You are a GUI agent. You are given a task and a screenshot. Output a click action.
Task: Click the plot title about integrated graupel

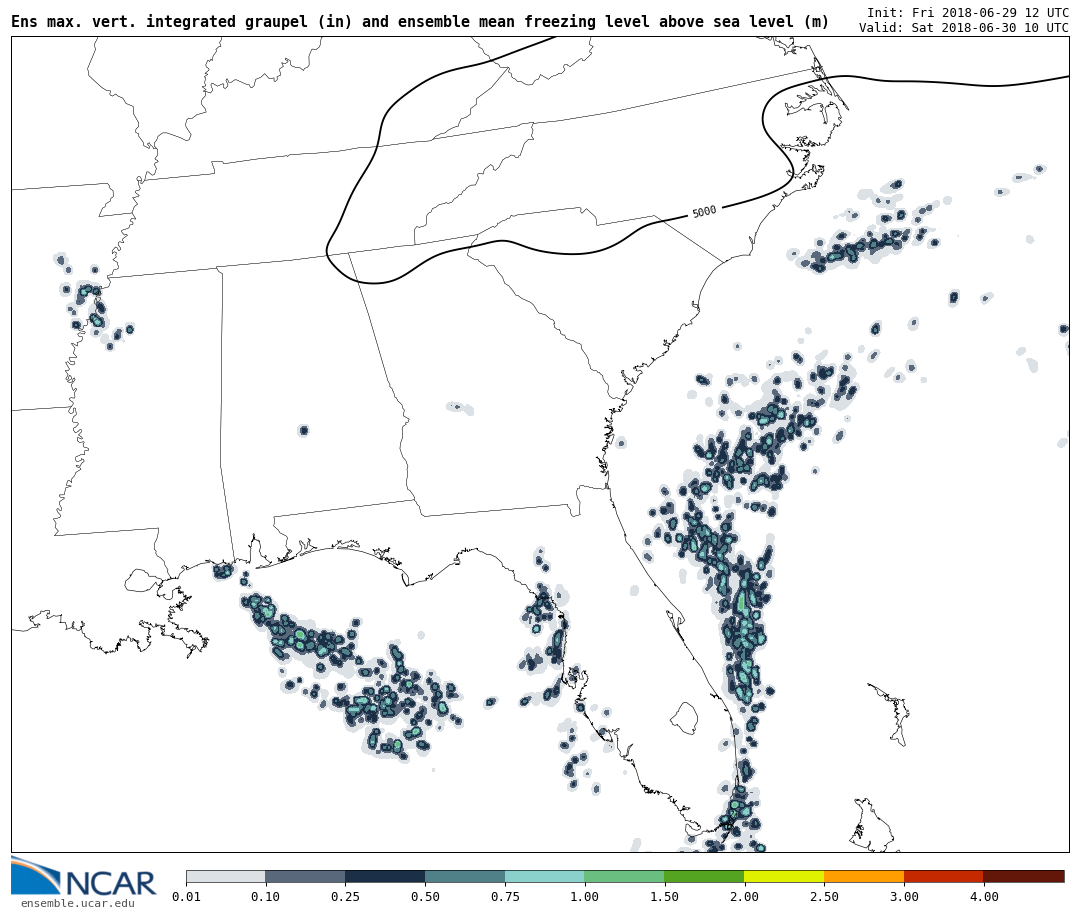pyautogui.click(x=420, y=22)
